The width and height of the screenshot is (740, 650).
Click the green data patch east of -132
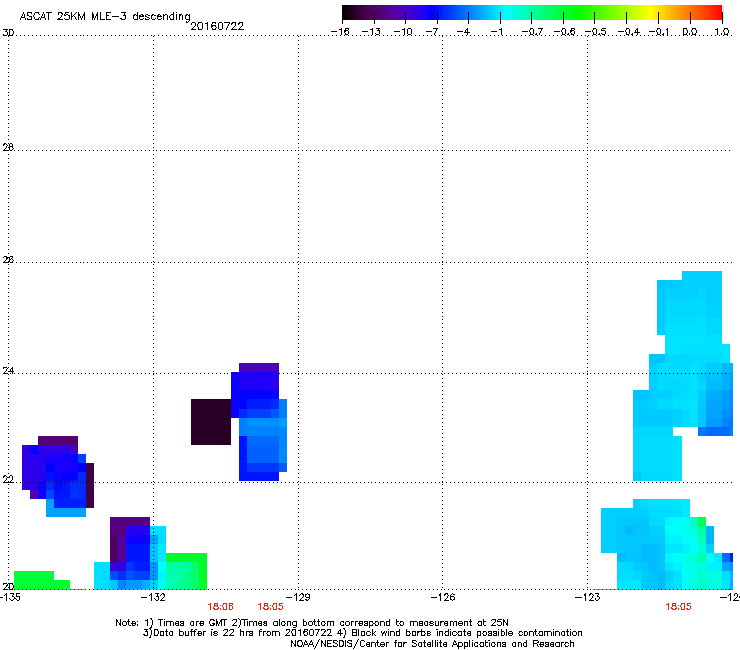coord(186,570)
